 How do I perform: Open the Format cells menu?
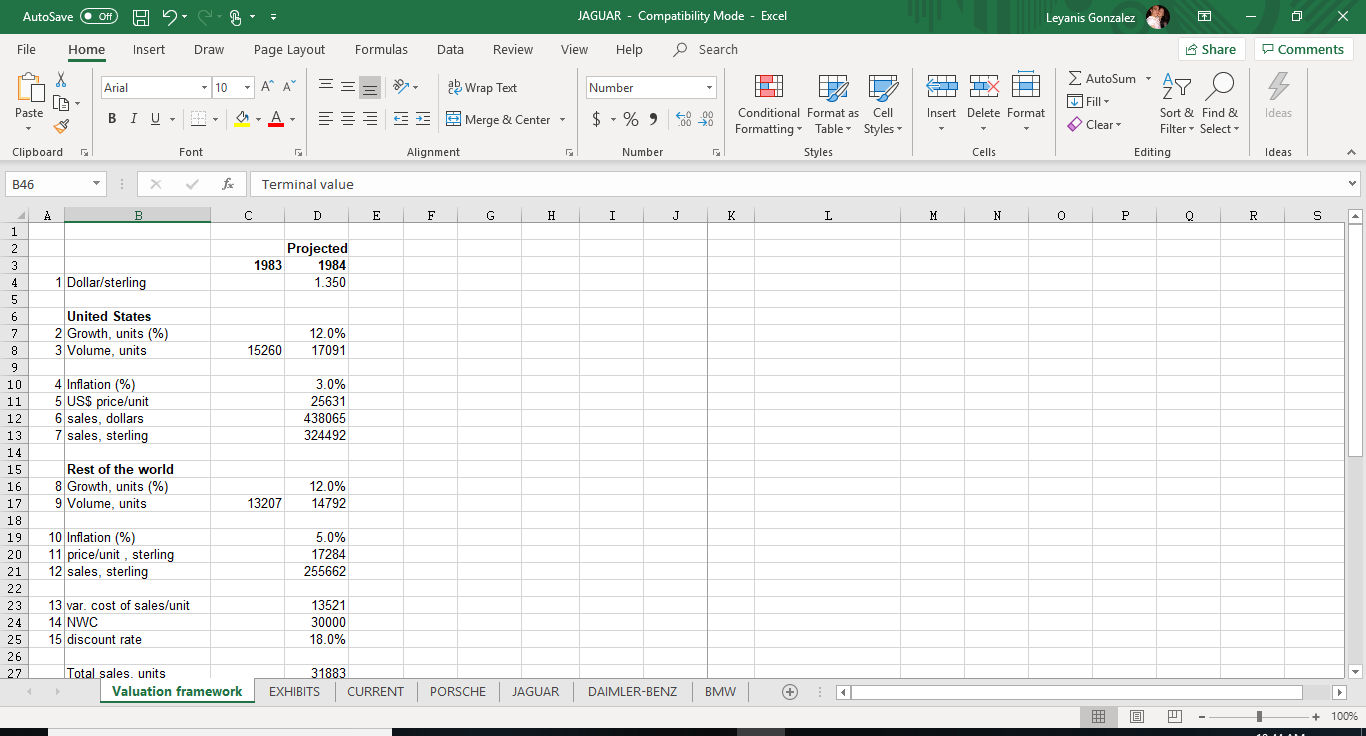1026,104
